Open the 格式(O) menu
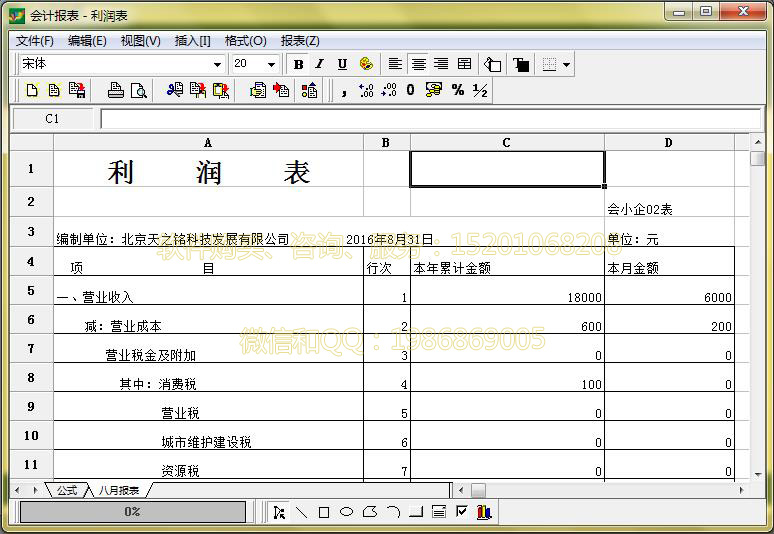This screenshot has height=534, width=774. click(x=245, y=41)
